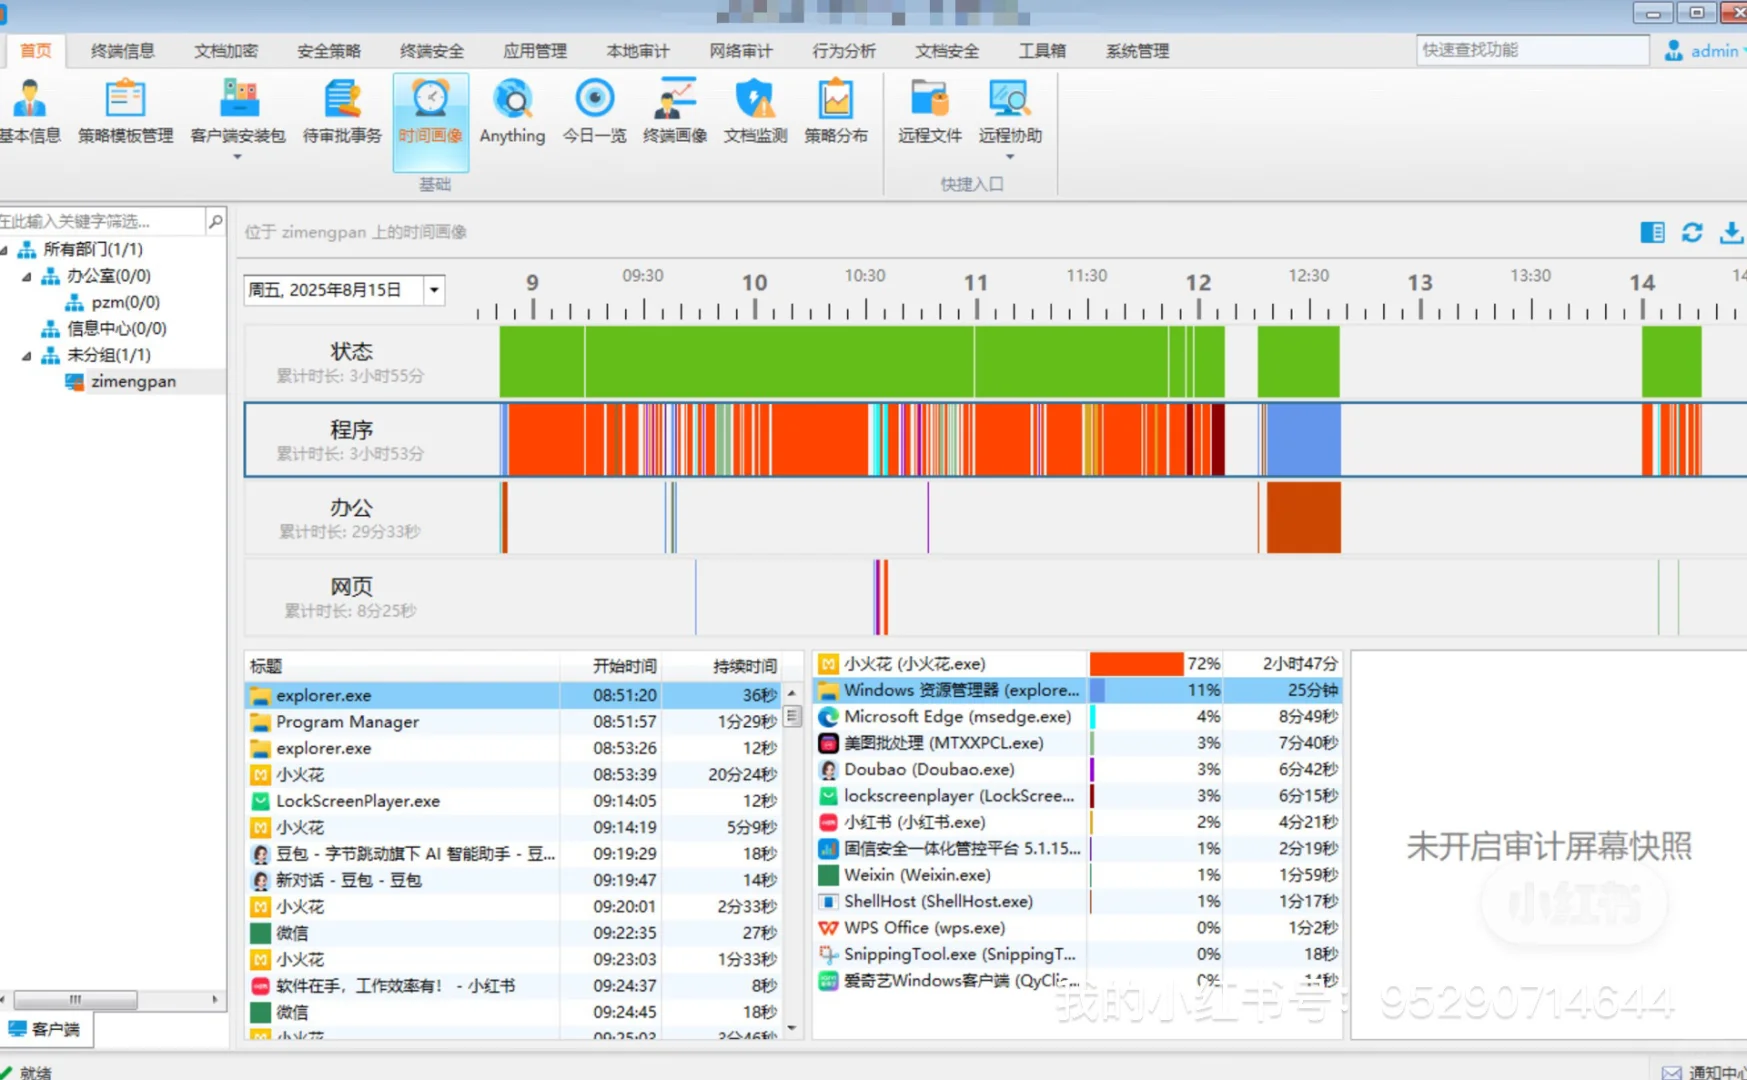Toggle the panel layout icon above the timeline
Image resolution: width=1747 pixels, height=1080 pixels.
pyautogui.click(x=1652, y=232)
